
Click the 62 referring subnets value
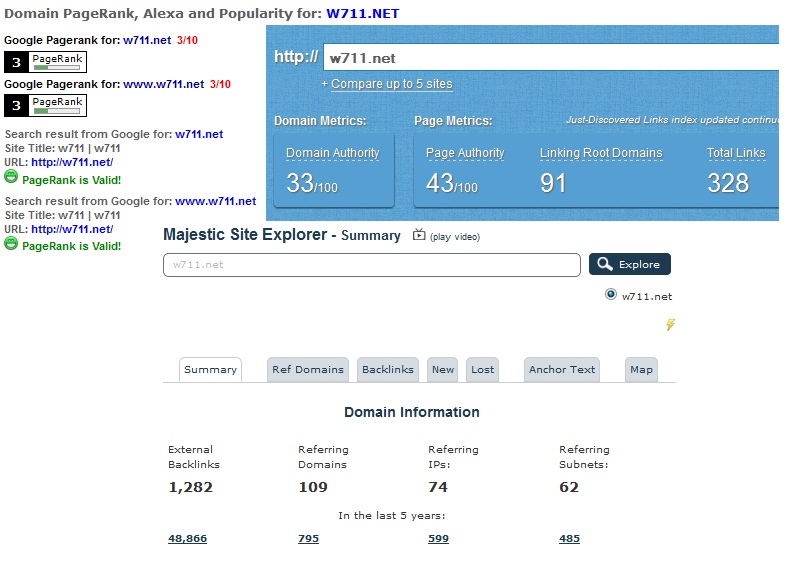point(569,487)
